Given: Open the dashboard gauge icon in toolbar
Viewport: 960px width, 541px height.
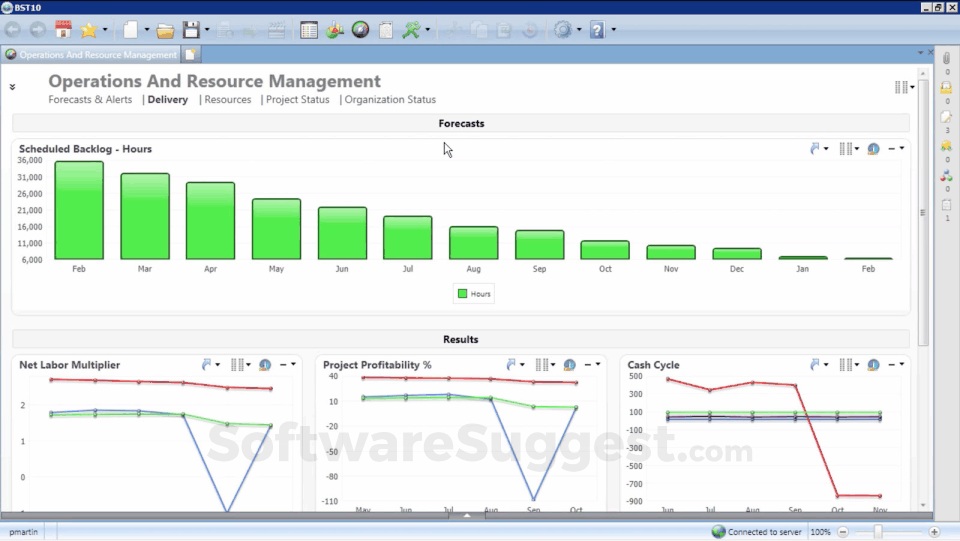Looking at the screenshot, I should click(360, 30).
